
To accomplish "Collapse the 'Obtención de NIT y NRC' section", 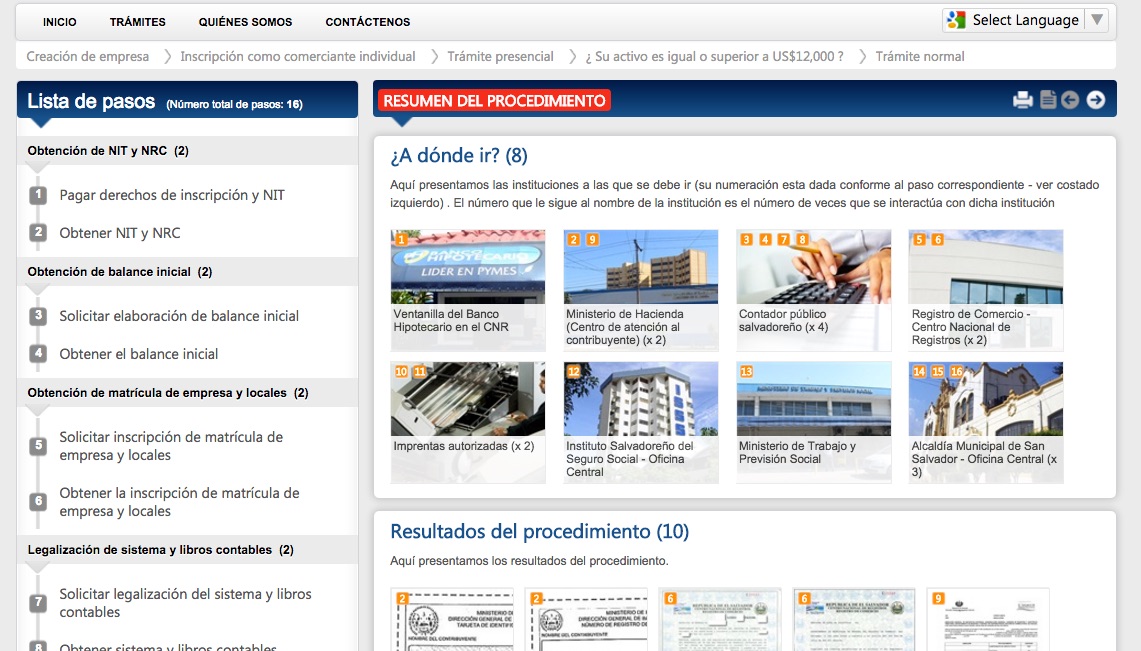I will coord(108,151).
